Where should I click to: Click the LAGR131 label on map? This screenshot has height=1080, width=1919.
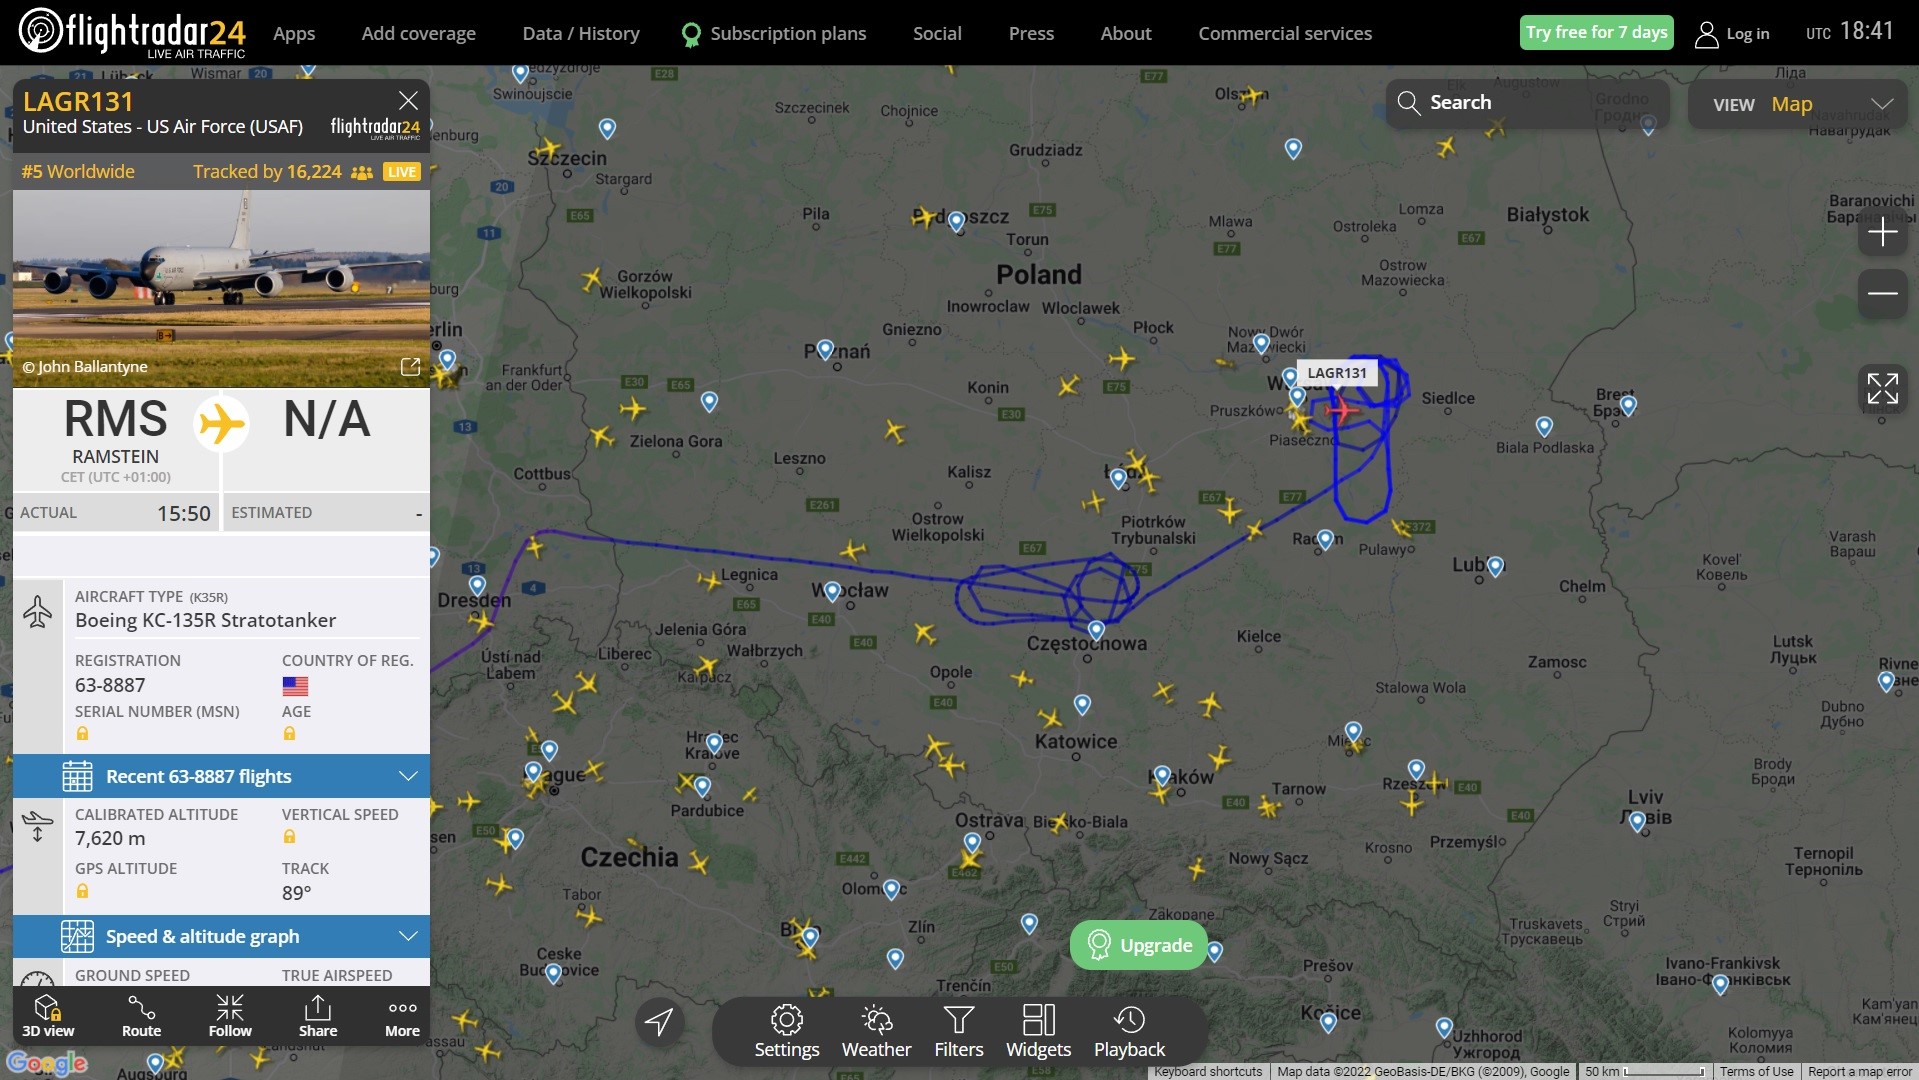coord(1337,373)
